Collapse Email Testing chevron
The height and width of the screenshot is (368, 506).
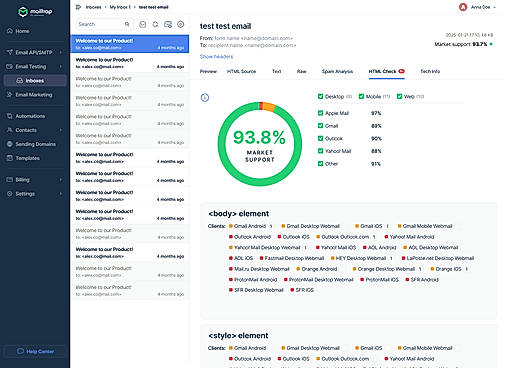[61, 67]
